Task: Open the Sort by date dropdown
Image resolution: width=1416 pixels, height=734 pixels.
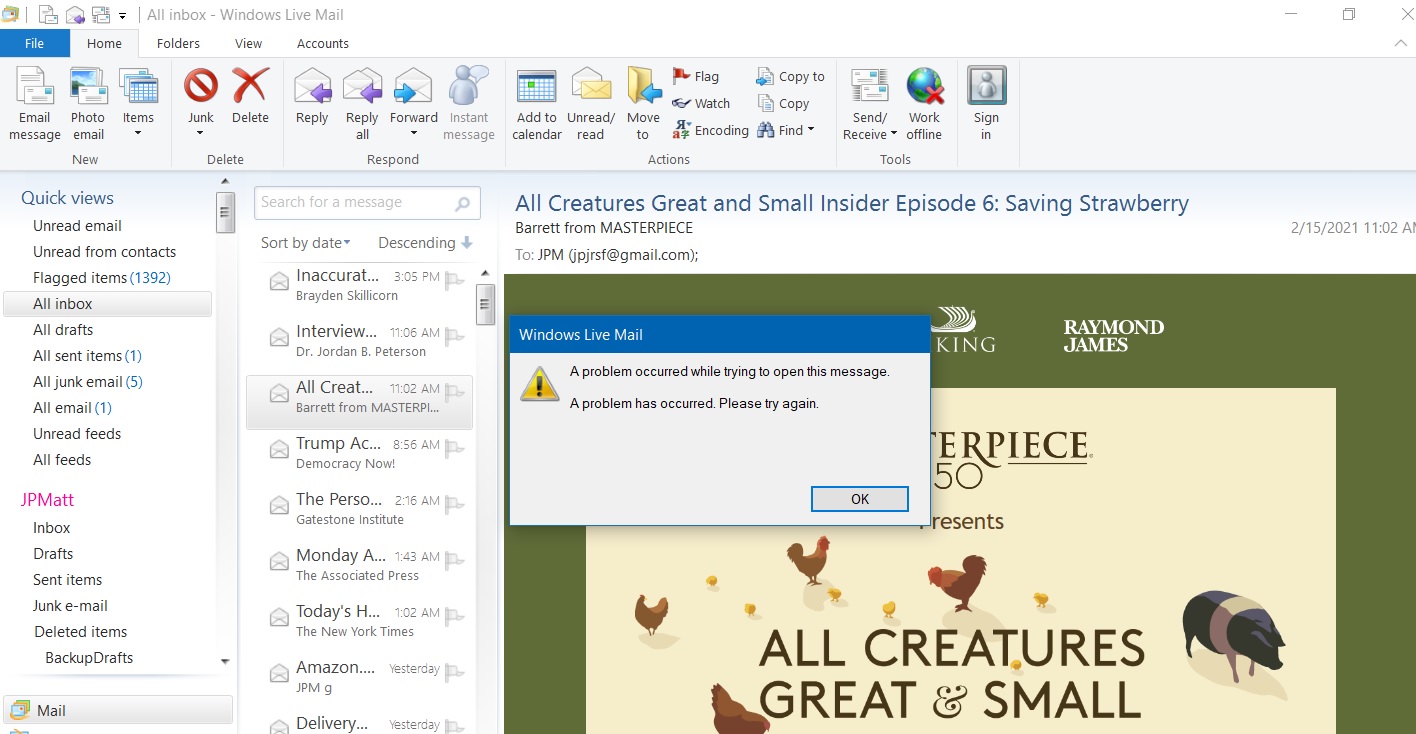Action: [x=306, y=243]
